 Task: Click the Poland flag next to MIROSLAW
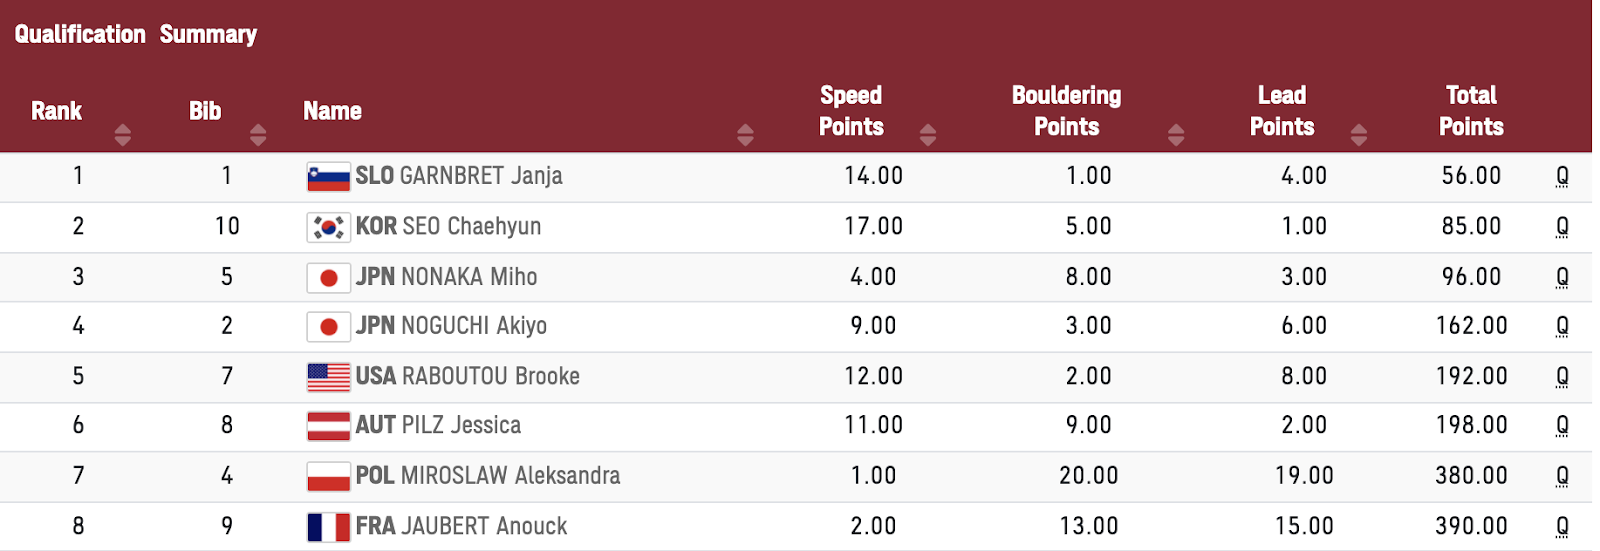pyautogui.click(x=328, y=476)
